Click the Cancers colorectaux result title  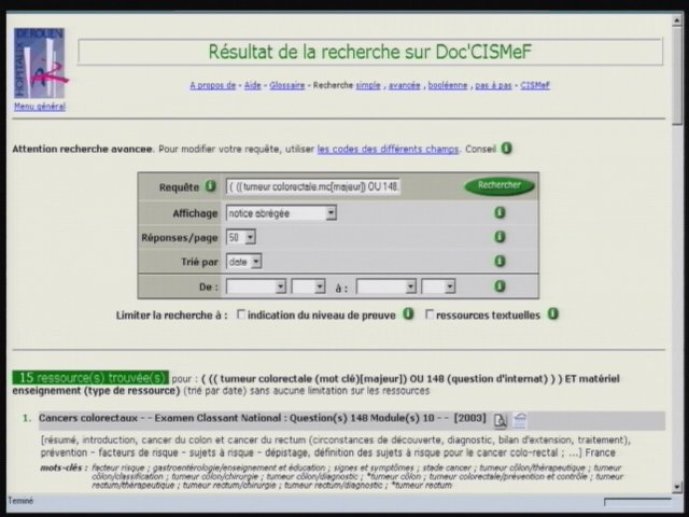262,418
